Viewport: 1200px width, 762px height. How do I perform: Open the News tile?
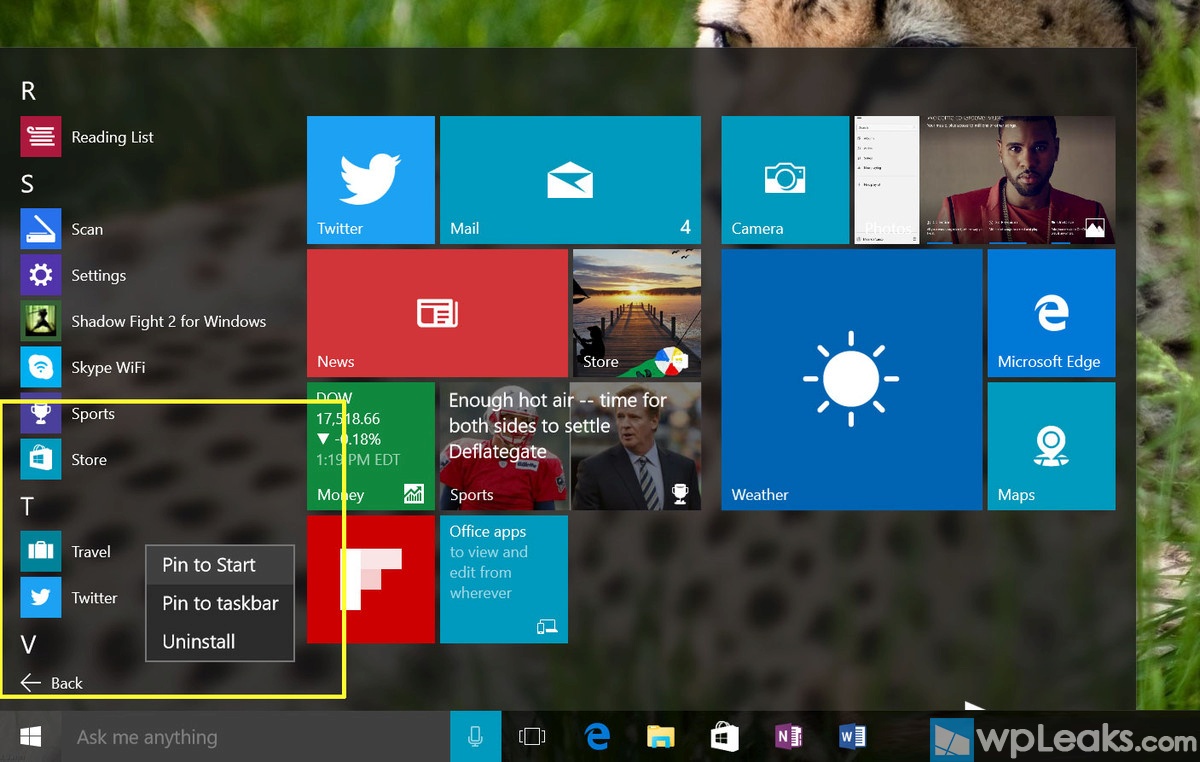coord(437,313)
